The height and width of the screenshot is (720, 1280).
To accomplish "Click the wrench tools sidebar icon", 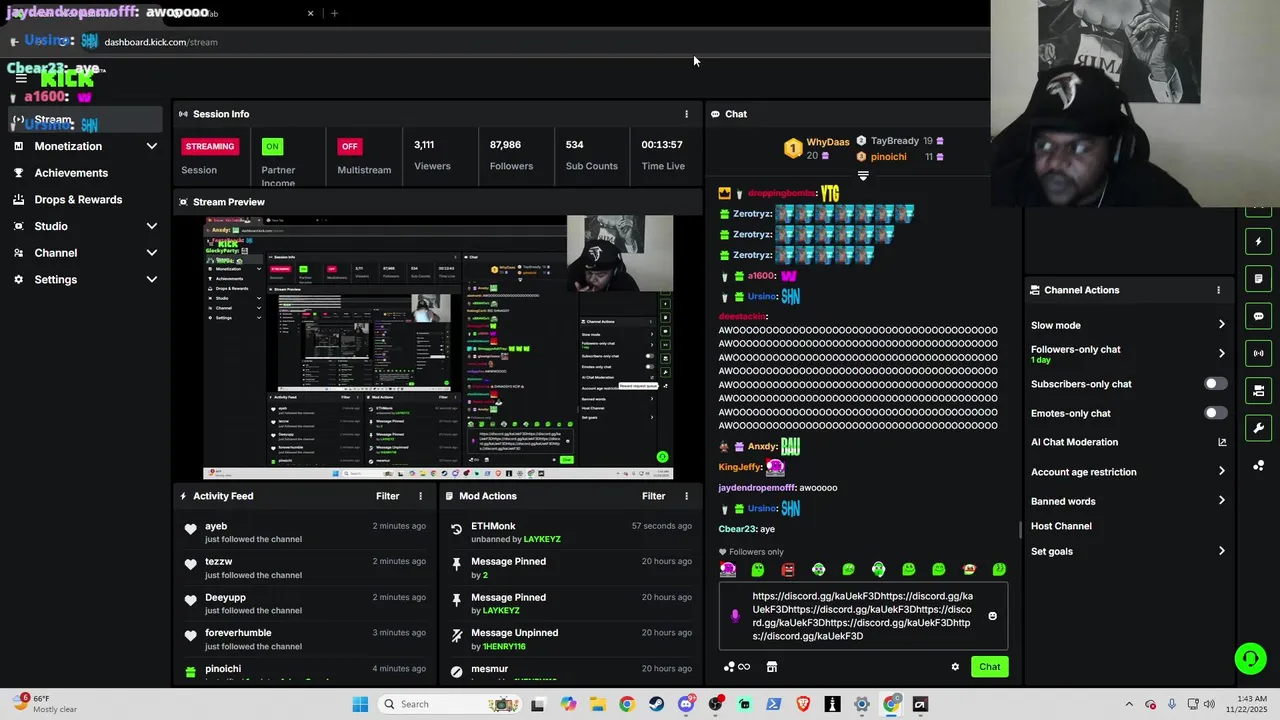I will click(x=1258, y=428).
